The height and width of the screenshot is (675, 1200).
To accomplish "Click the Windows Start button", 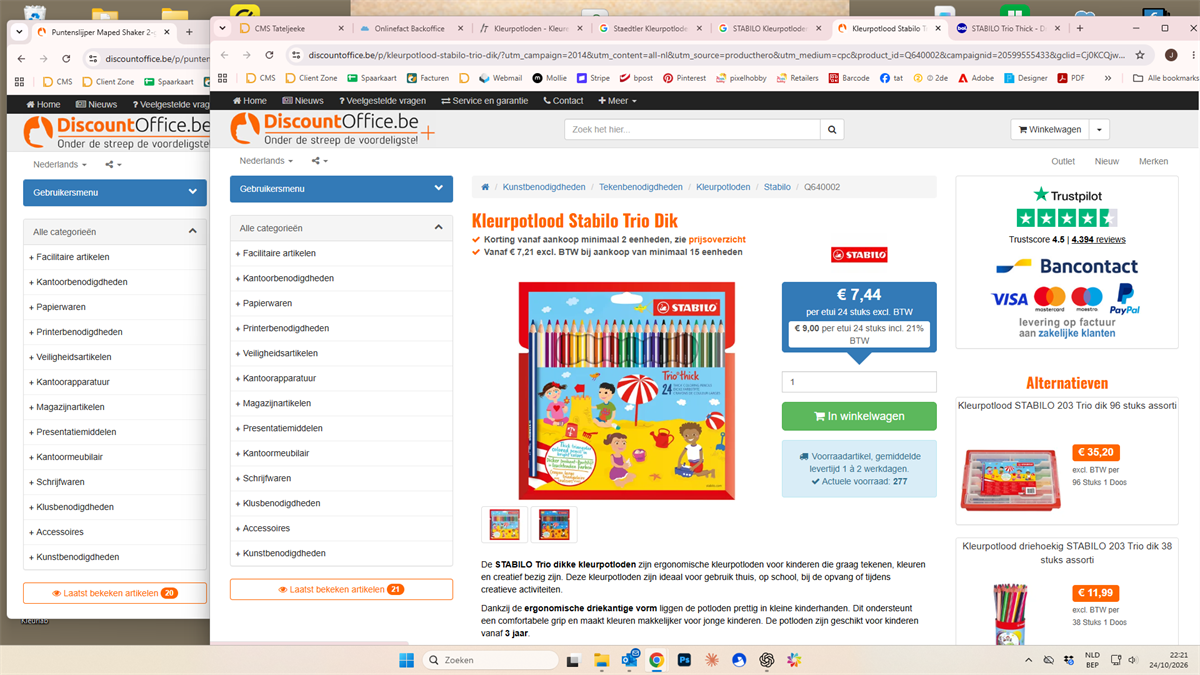I will pos(407,660).
